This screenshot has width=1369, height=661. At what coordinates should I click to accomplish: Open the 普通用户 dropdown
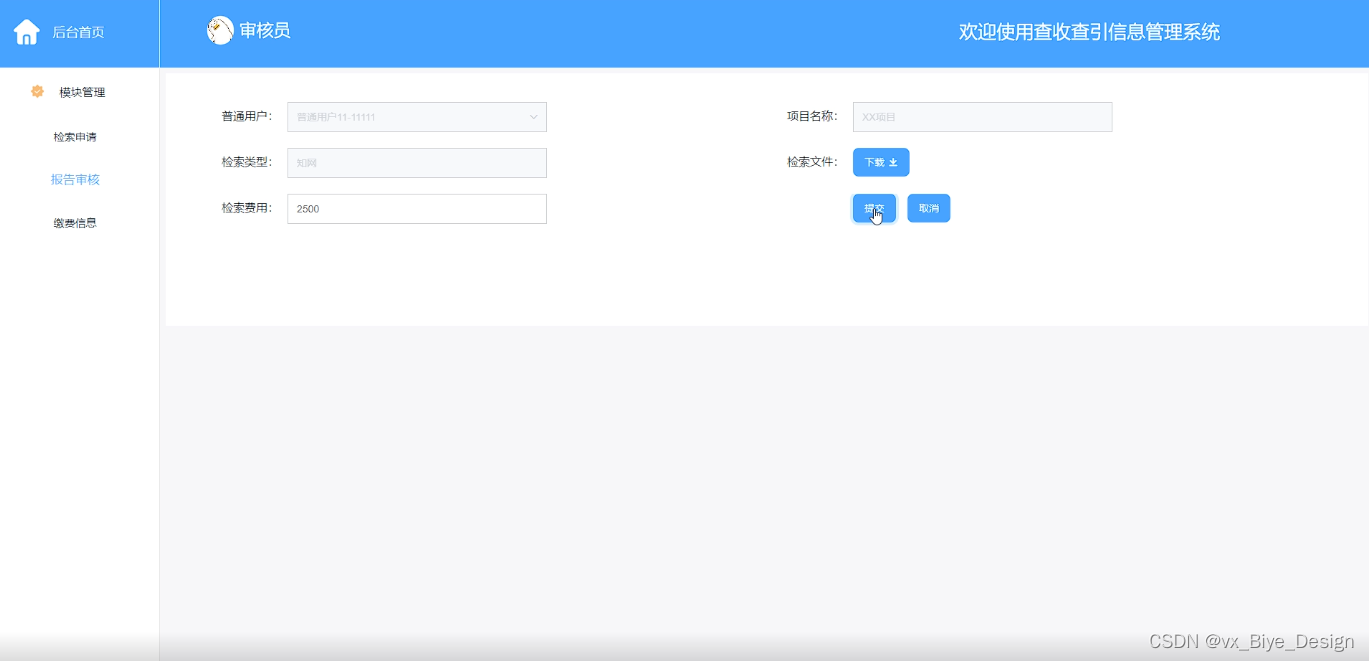[416, 117]
